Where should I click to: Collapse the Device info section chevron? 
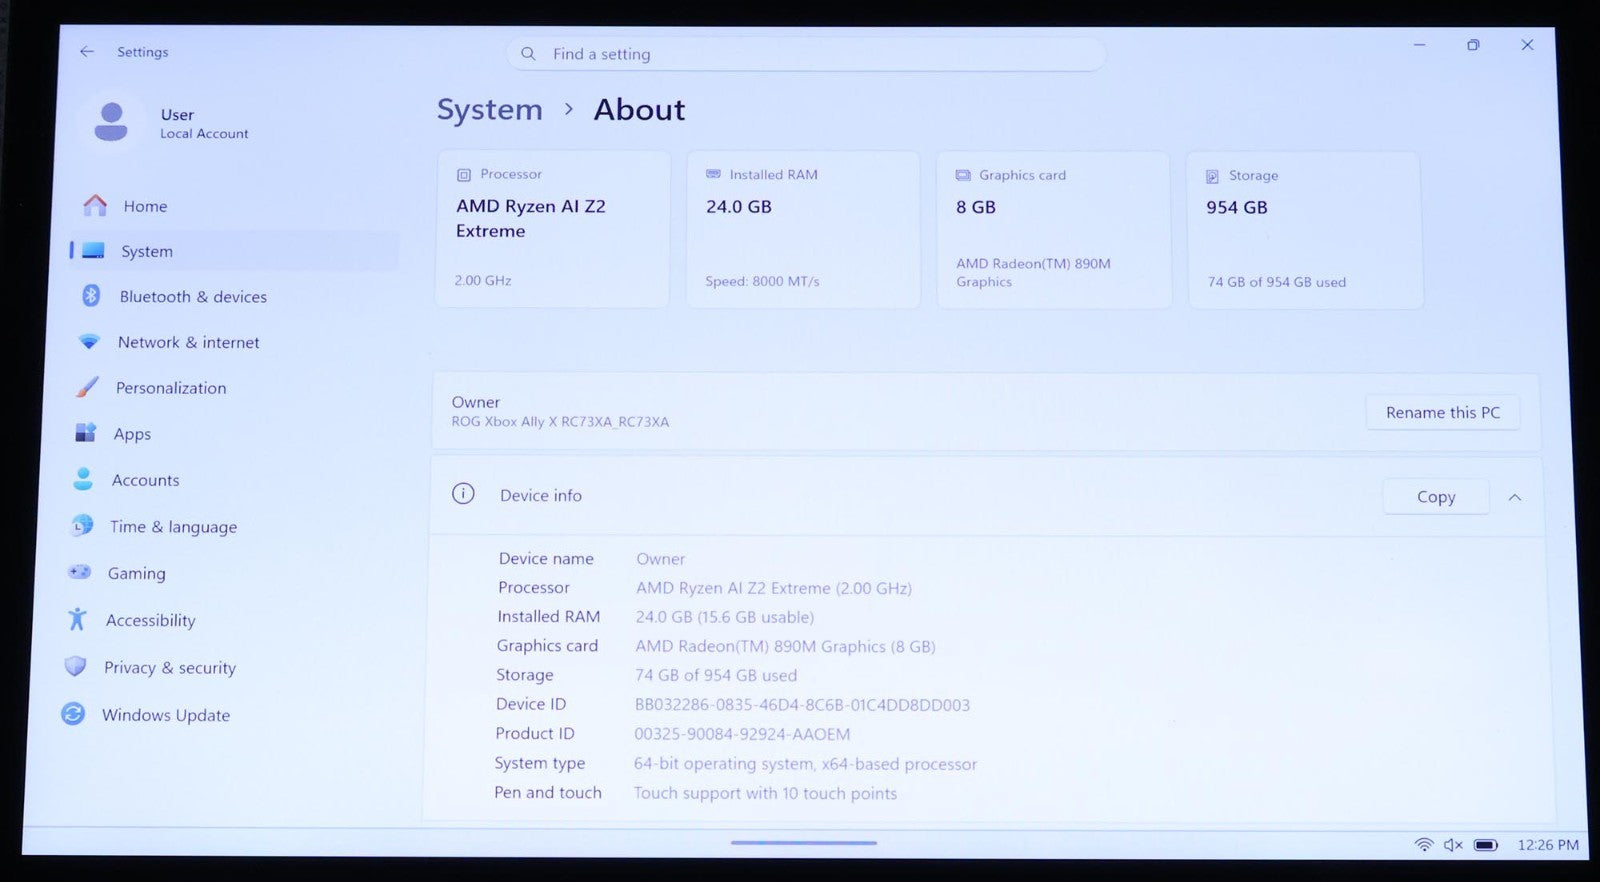1515,497
